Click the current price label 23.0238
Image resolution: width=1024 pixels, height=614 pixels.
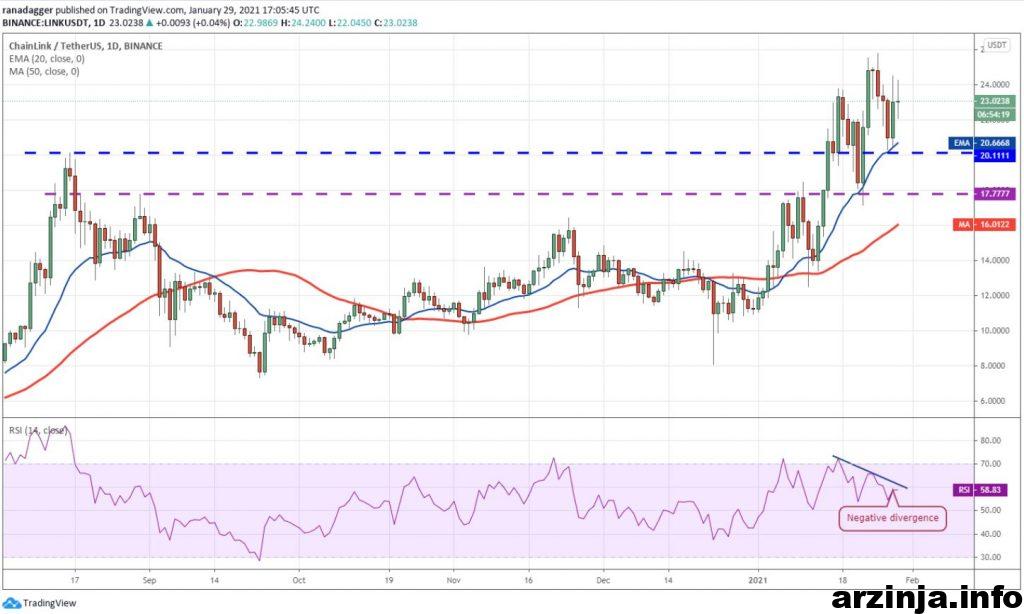[995, 101]
